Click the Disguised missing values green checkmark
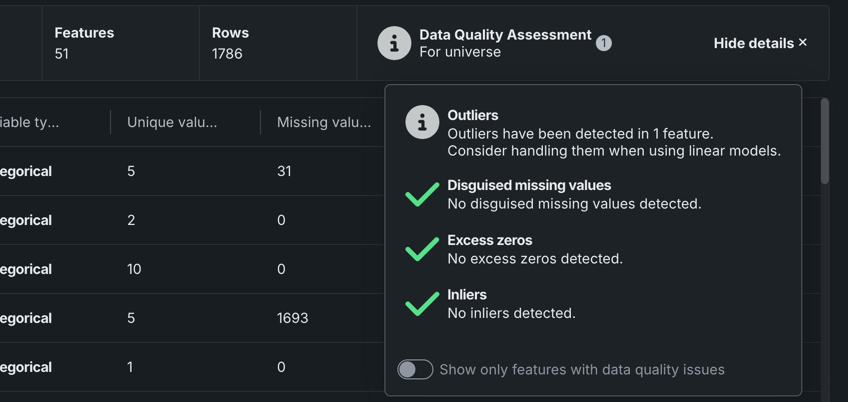Image resolution: width=848 pixels, height=402 pixels. 422,194
